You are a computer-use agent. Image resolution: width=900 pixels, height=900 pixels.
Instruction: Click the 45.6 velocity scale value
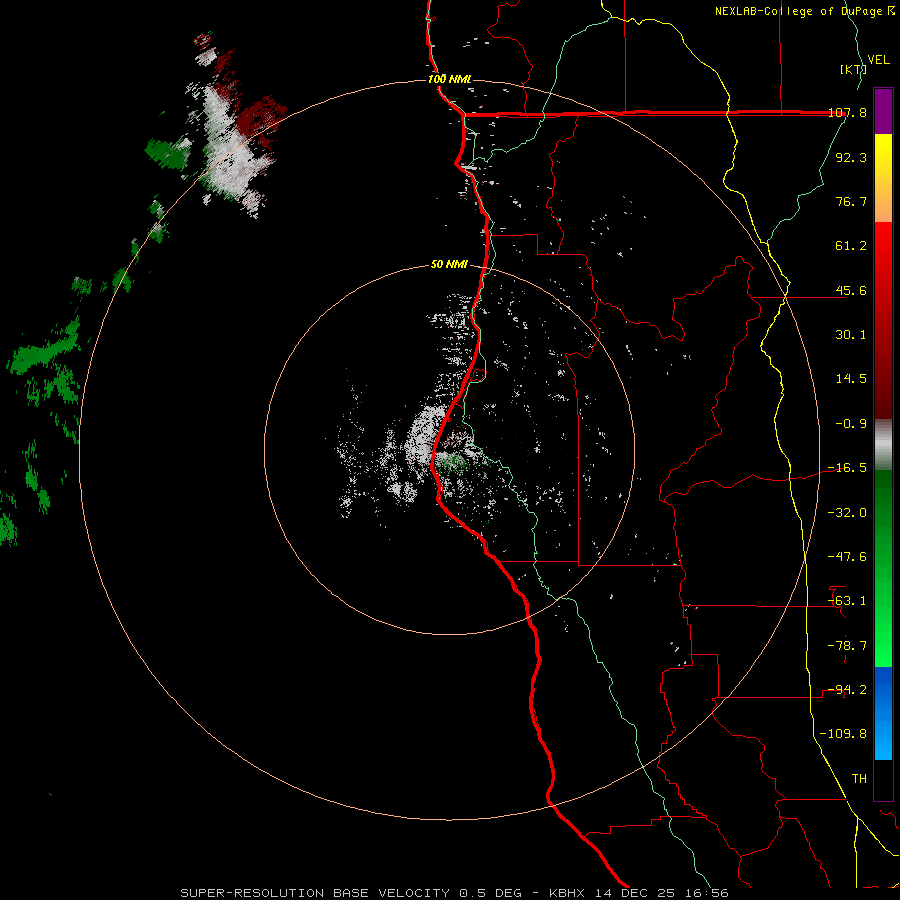pyautogui.click(x=851, y=290)
